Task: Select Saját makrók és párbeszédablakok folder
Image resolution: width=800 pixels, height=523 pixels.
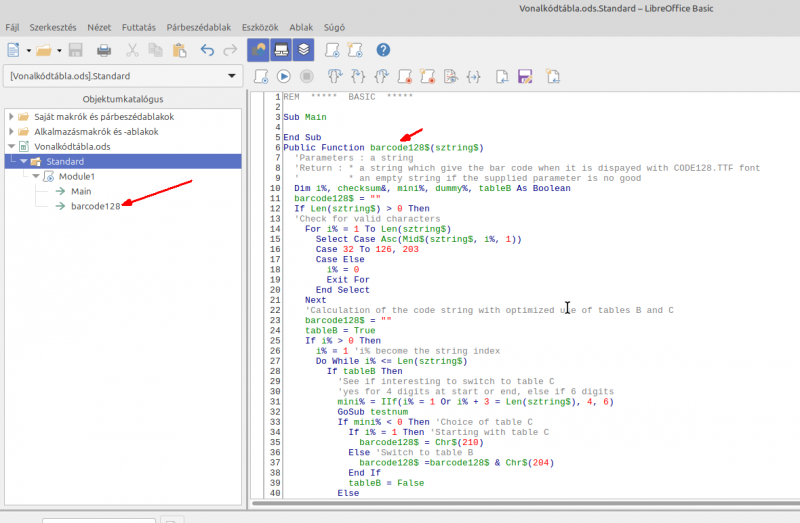Action: pyautogui.click(x=104, y=117)
